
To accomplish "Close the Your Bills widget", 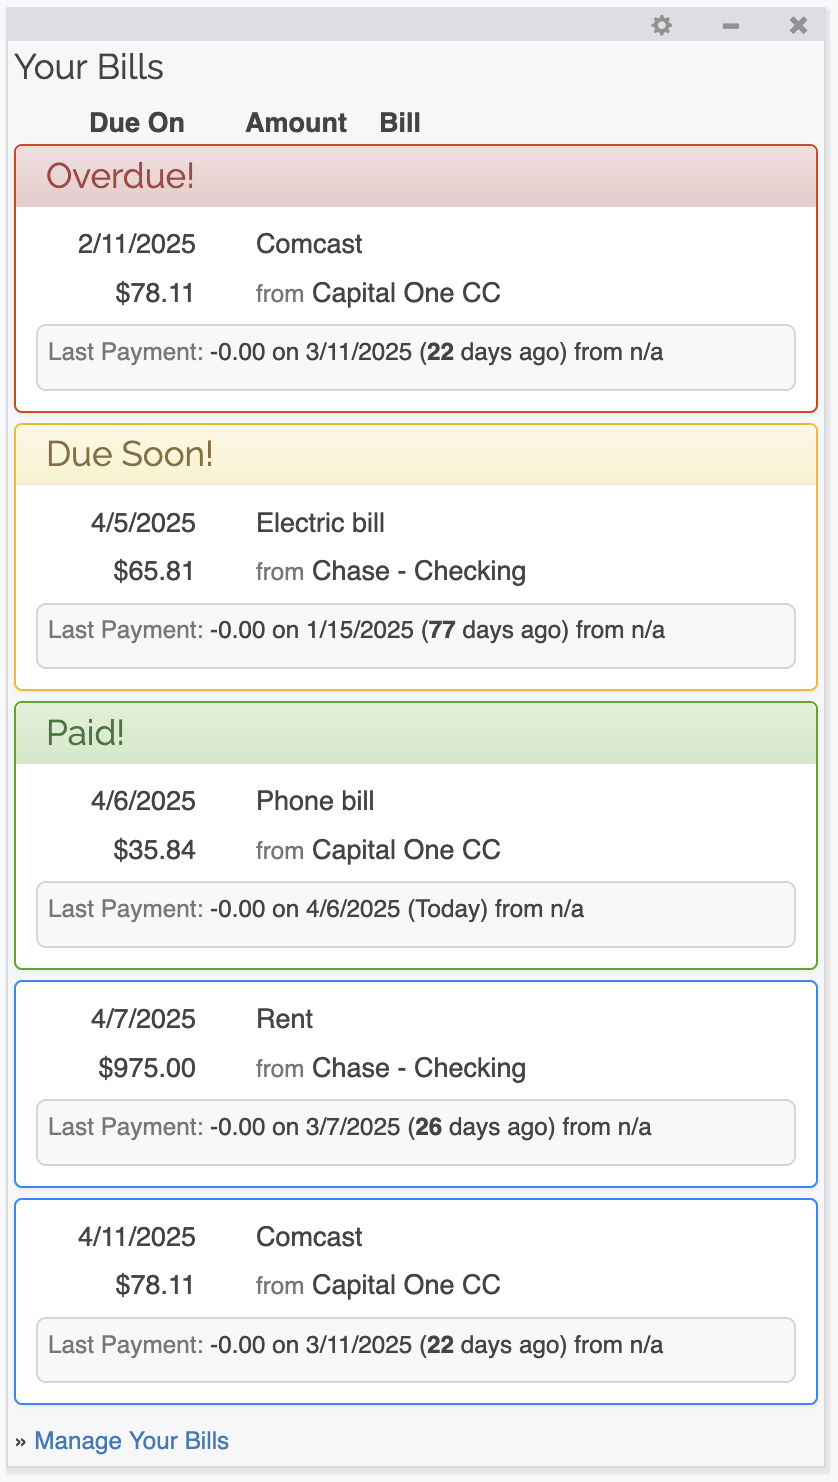I will pos(798,25).
